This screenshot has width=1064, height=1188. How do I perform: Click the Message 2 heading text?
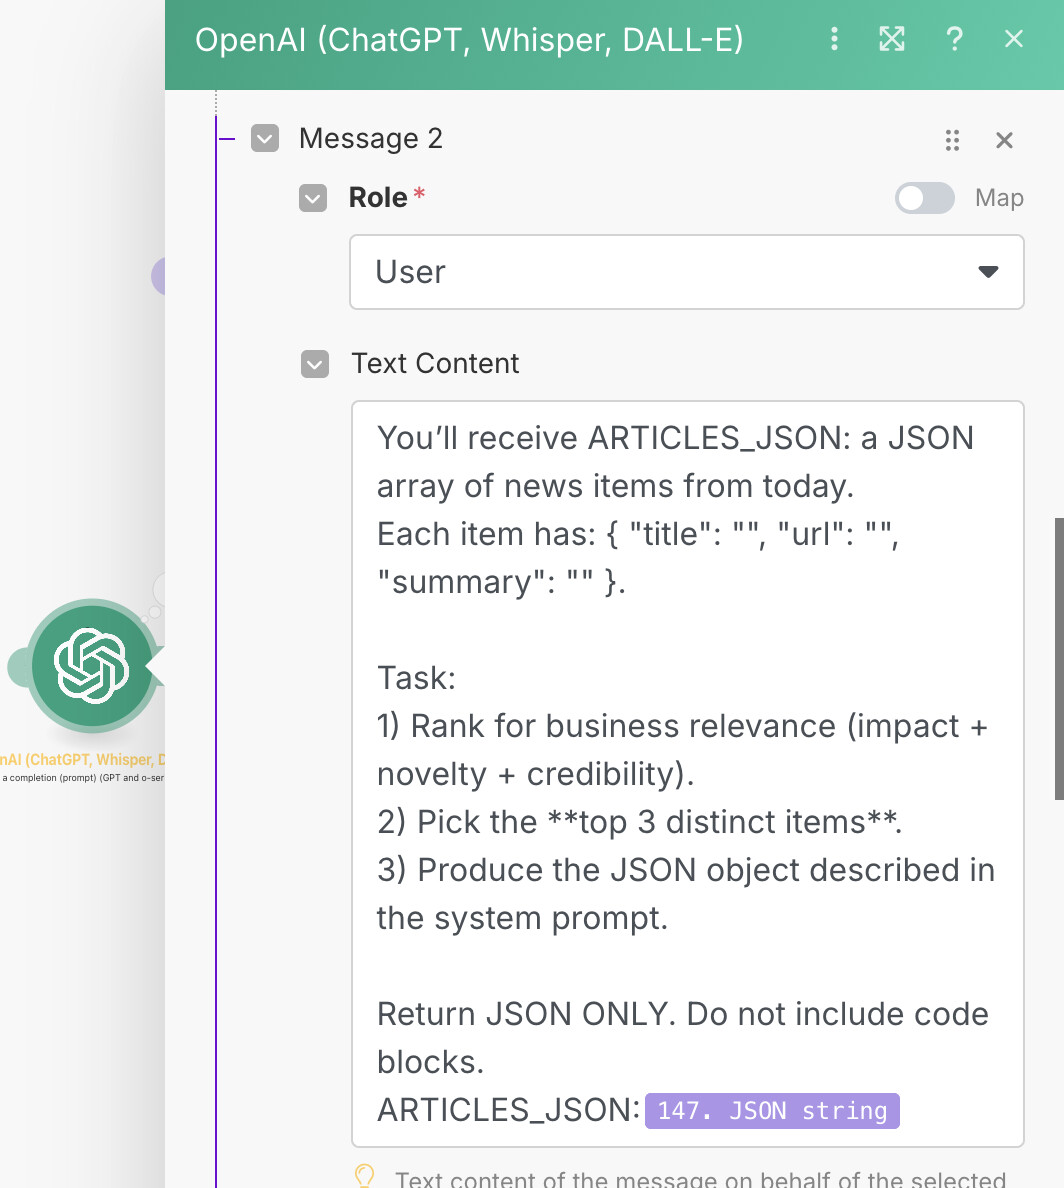click(370, 138)
